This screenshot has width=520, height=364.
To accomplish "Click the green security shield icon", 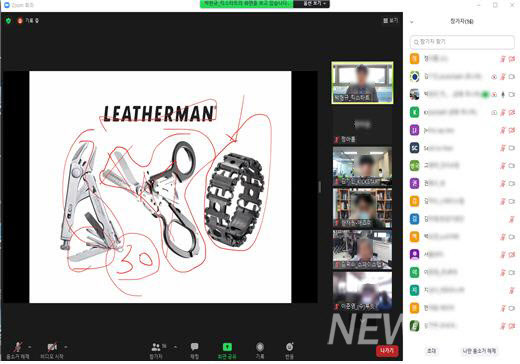I will coord(8,21).
